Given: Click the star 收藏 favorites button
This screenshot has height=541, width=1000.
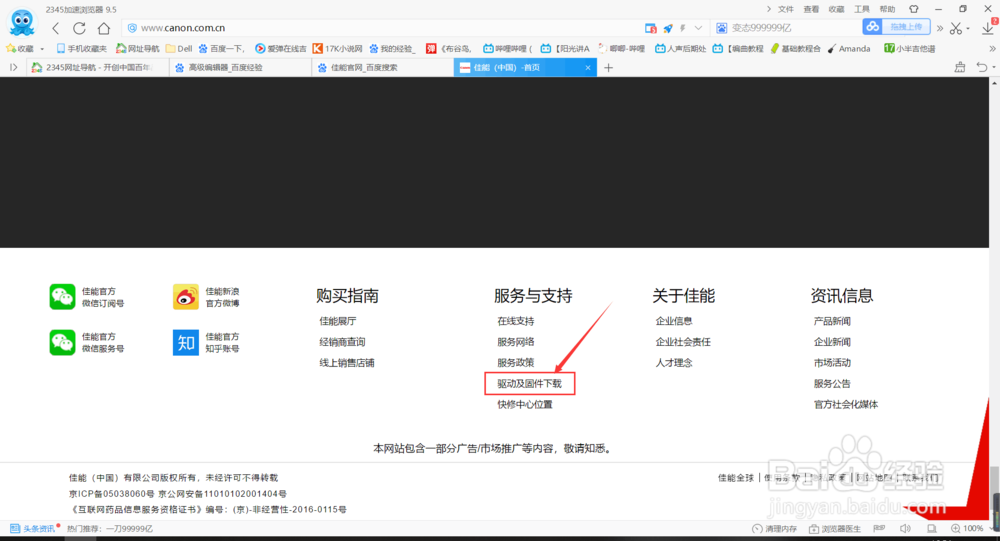Looking at the screenshot, I should [20, 48].
